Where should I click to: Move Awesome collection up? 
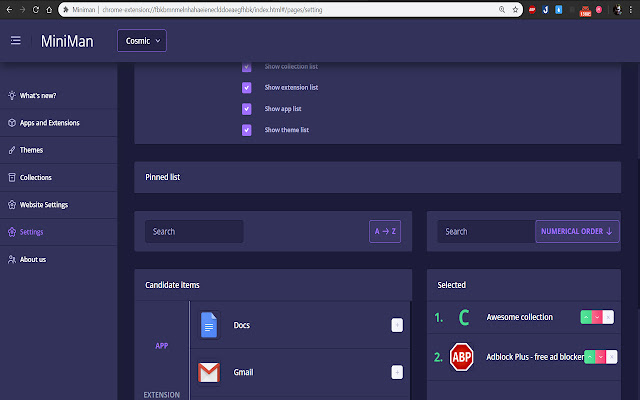[586, 317]
